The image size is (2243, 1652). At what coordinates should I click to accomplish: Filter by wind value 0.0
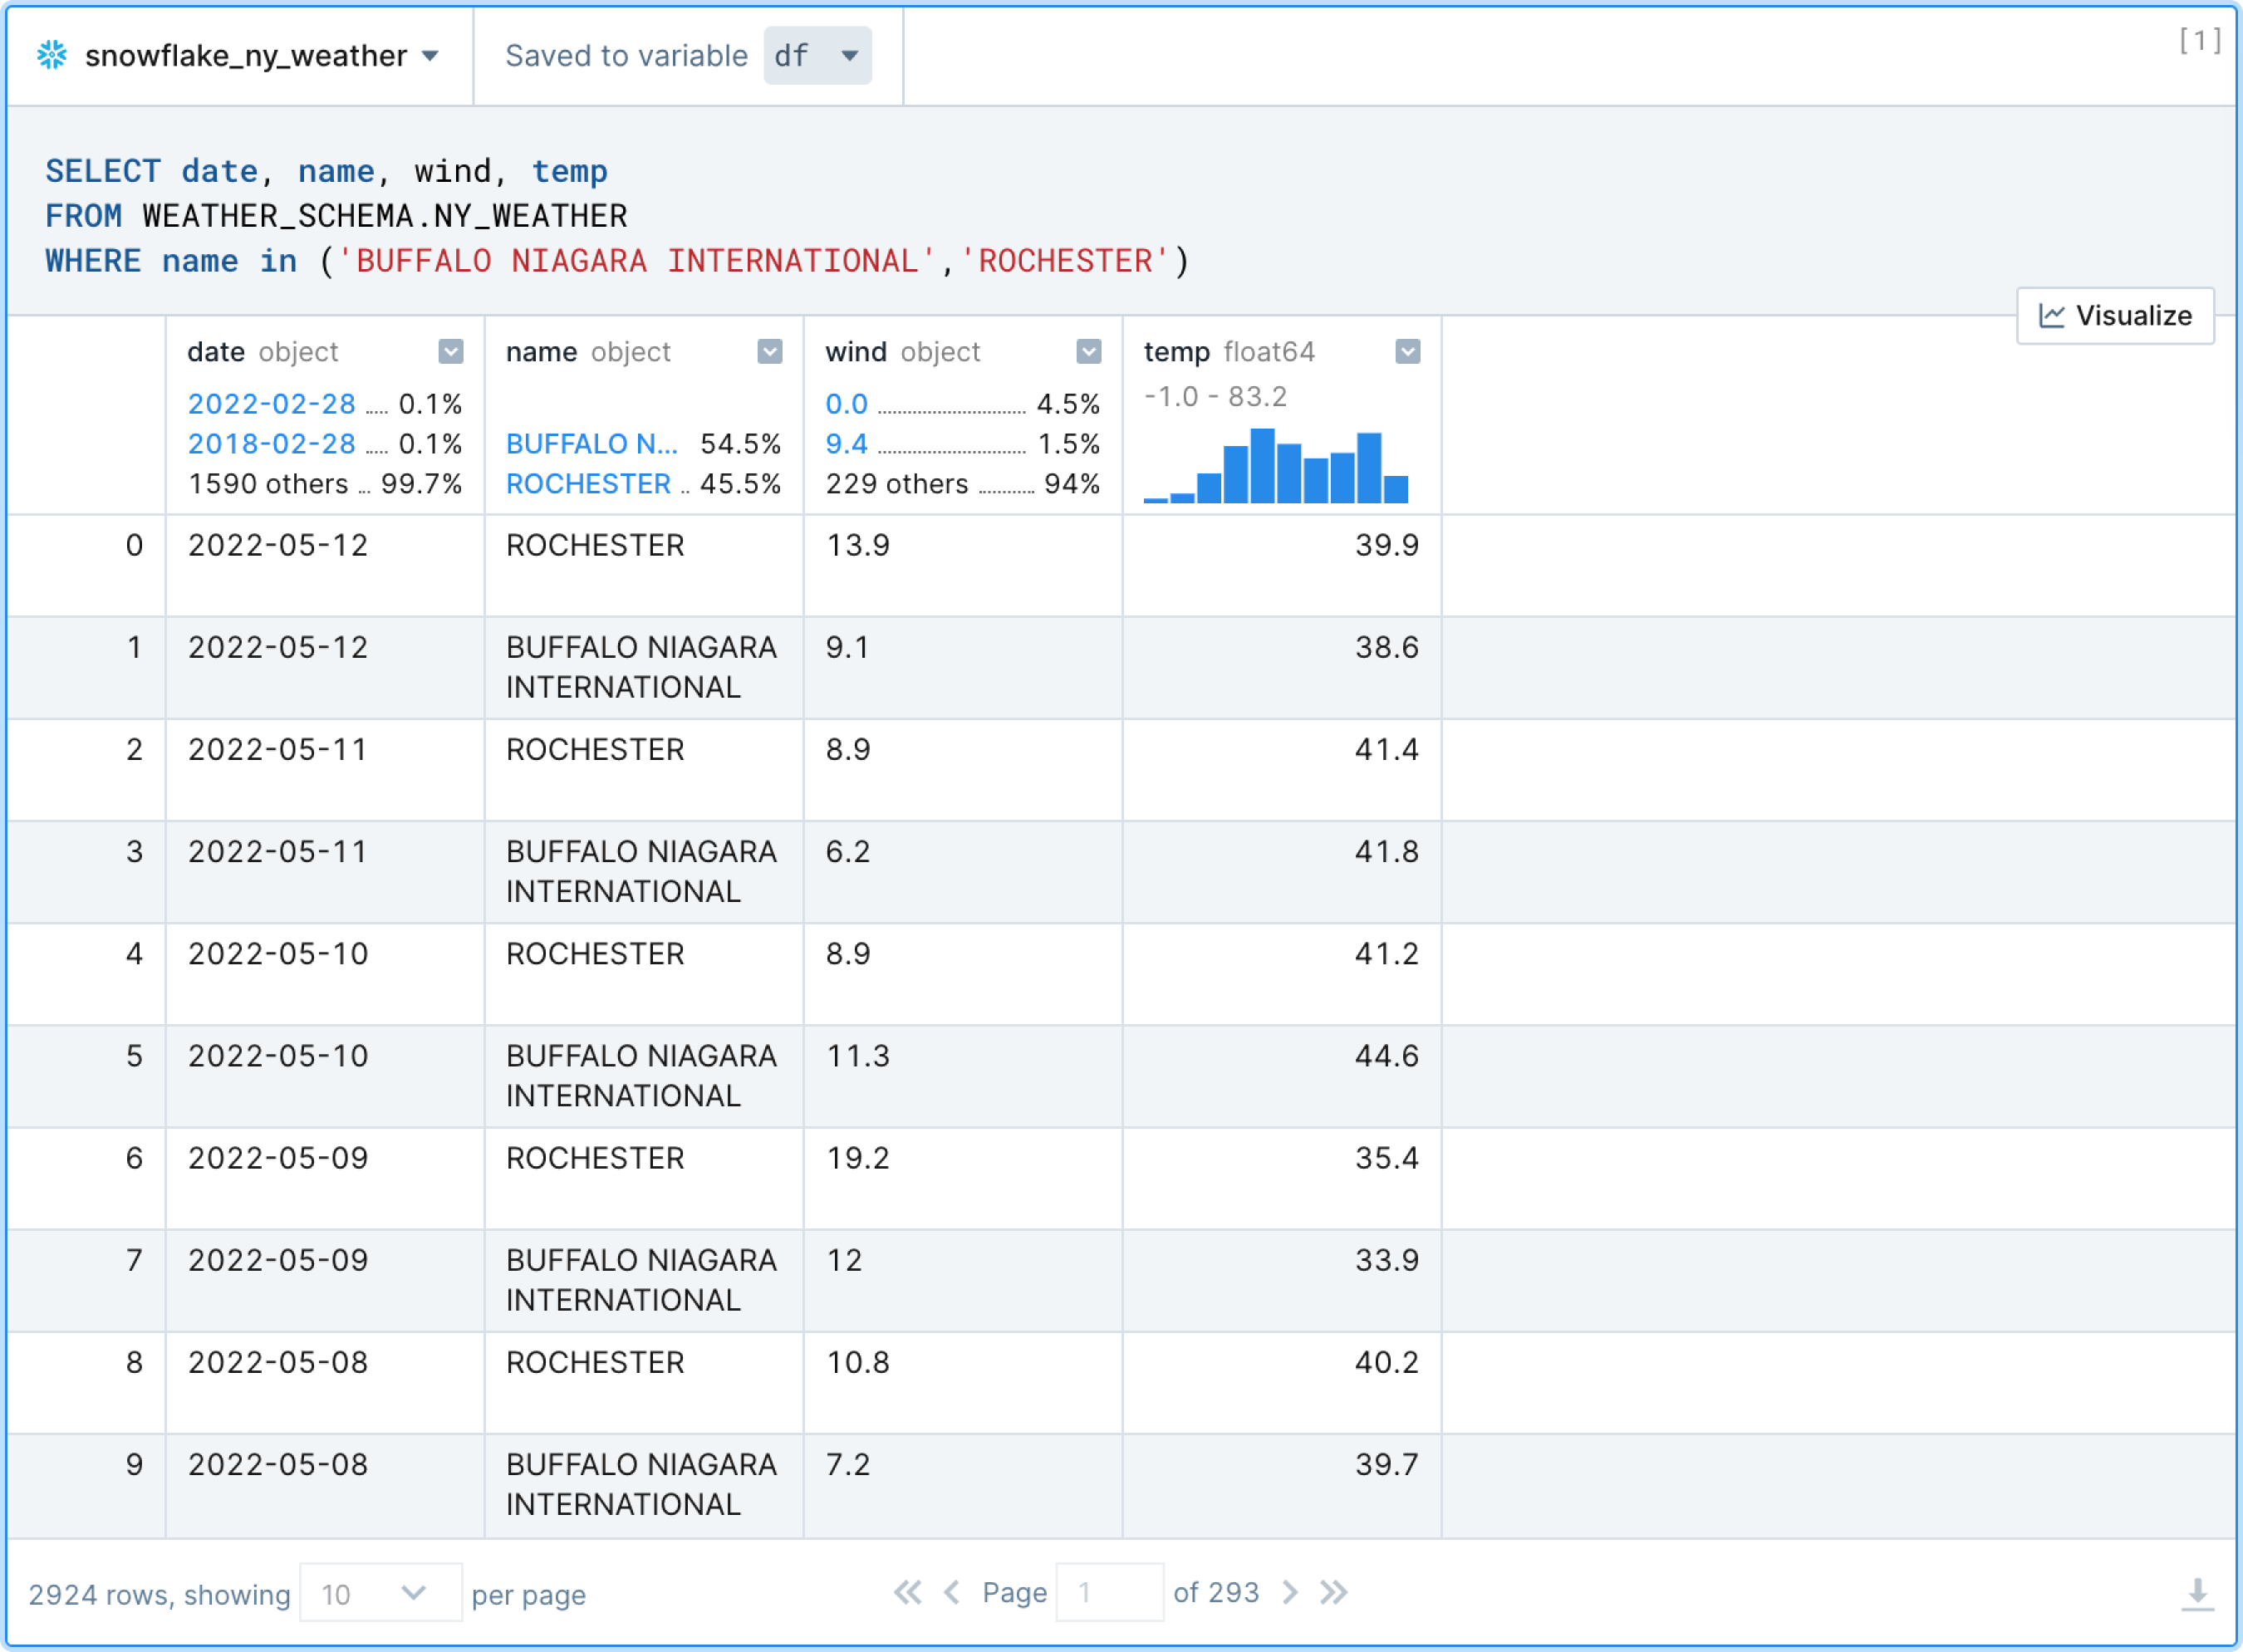[846, 404]
